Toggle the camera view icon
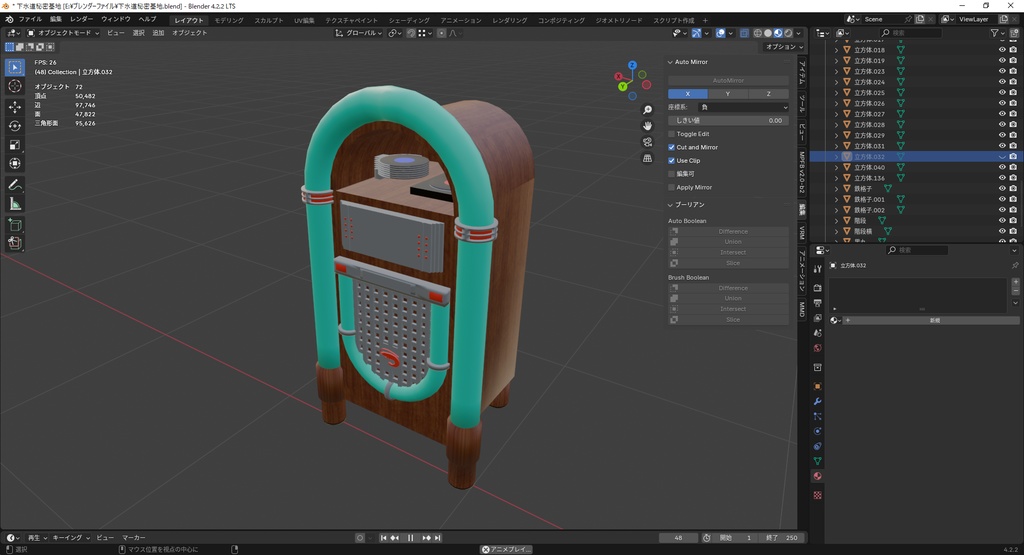The image size is (1024, 555). coord(647,142)
